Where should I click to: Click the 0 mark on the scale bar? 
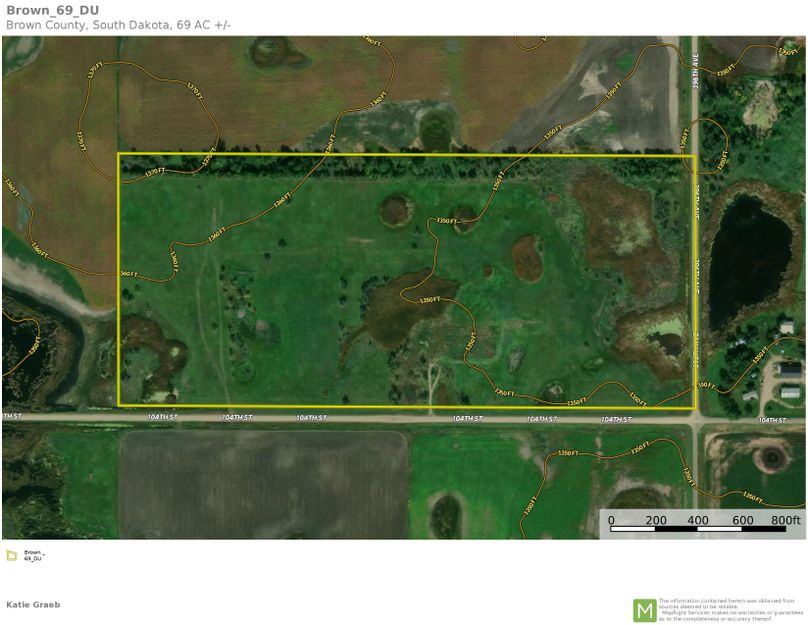pyautogui.click(x=611, y=520)
